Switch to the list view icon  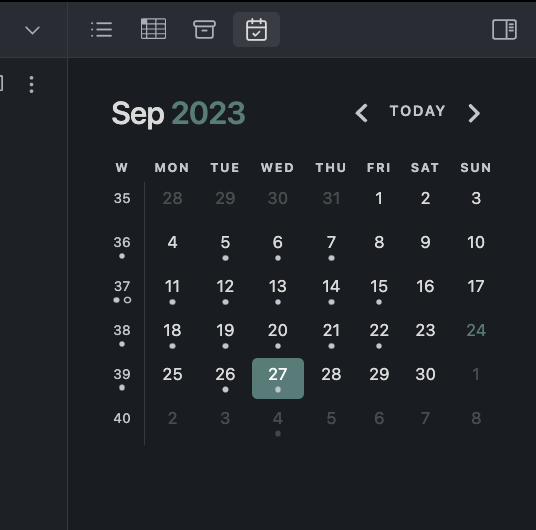point(102,29)
